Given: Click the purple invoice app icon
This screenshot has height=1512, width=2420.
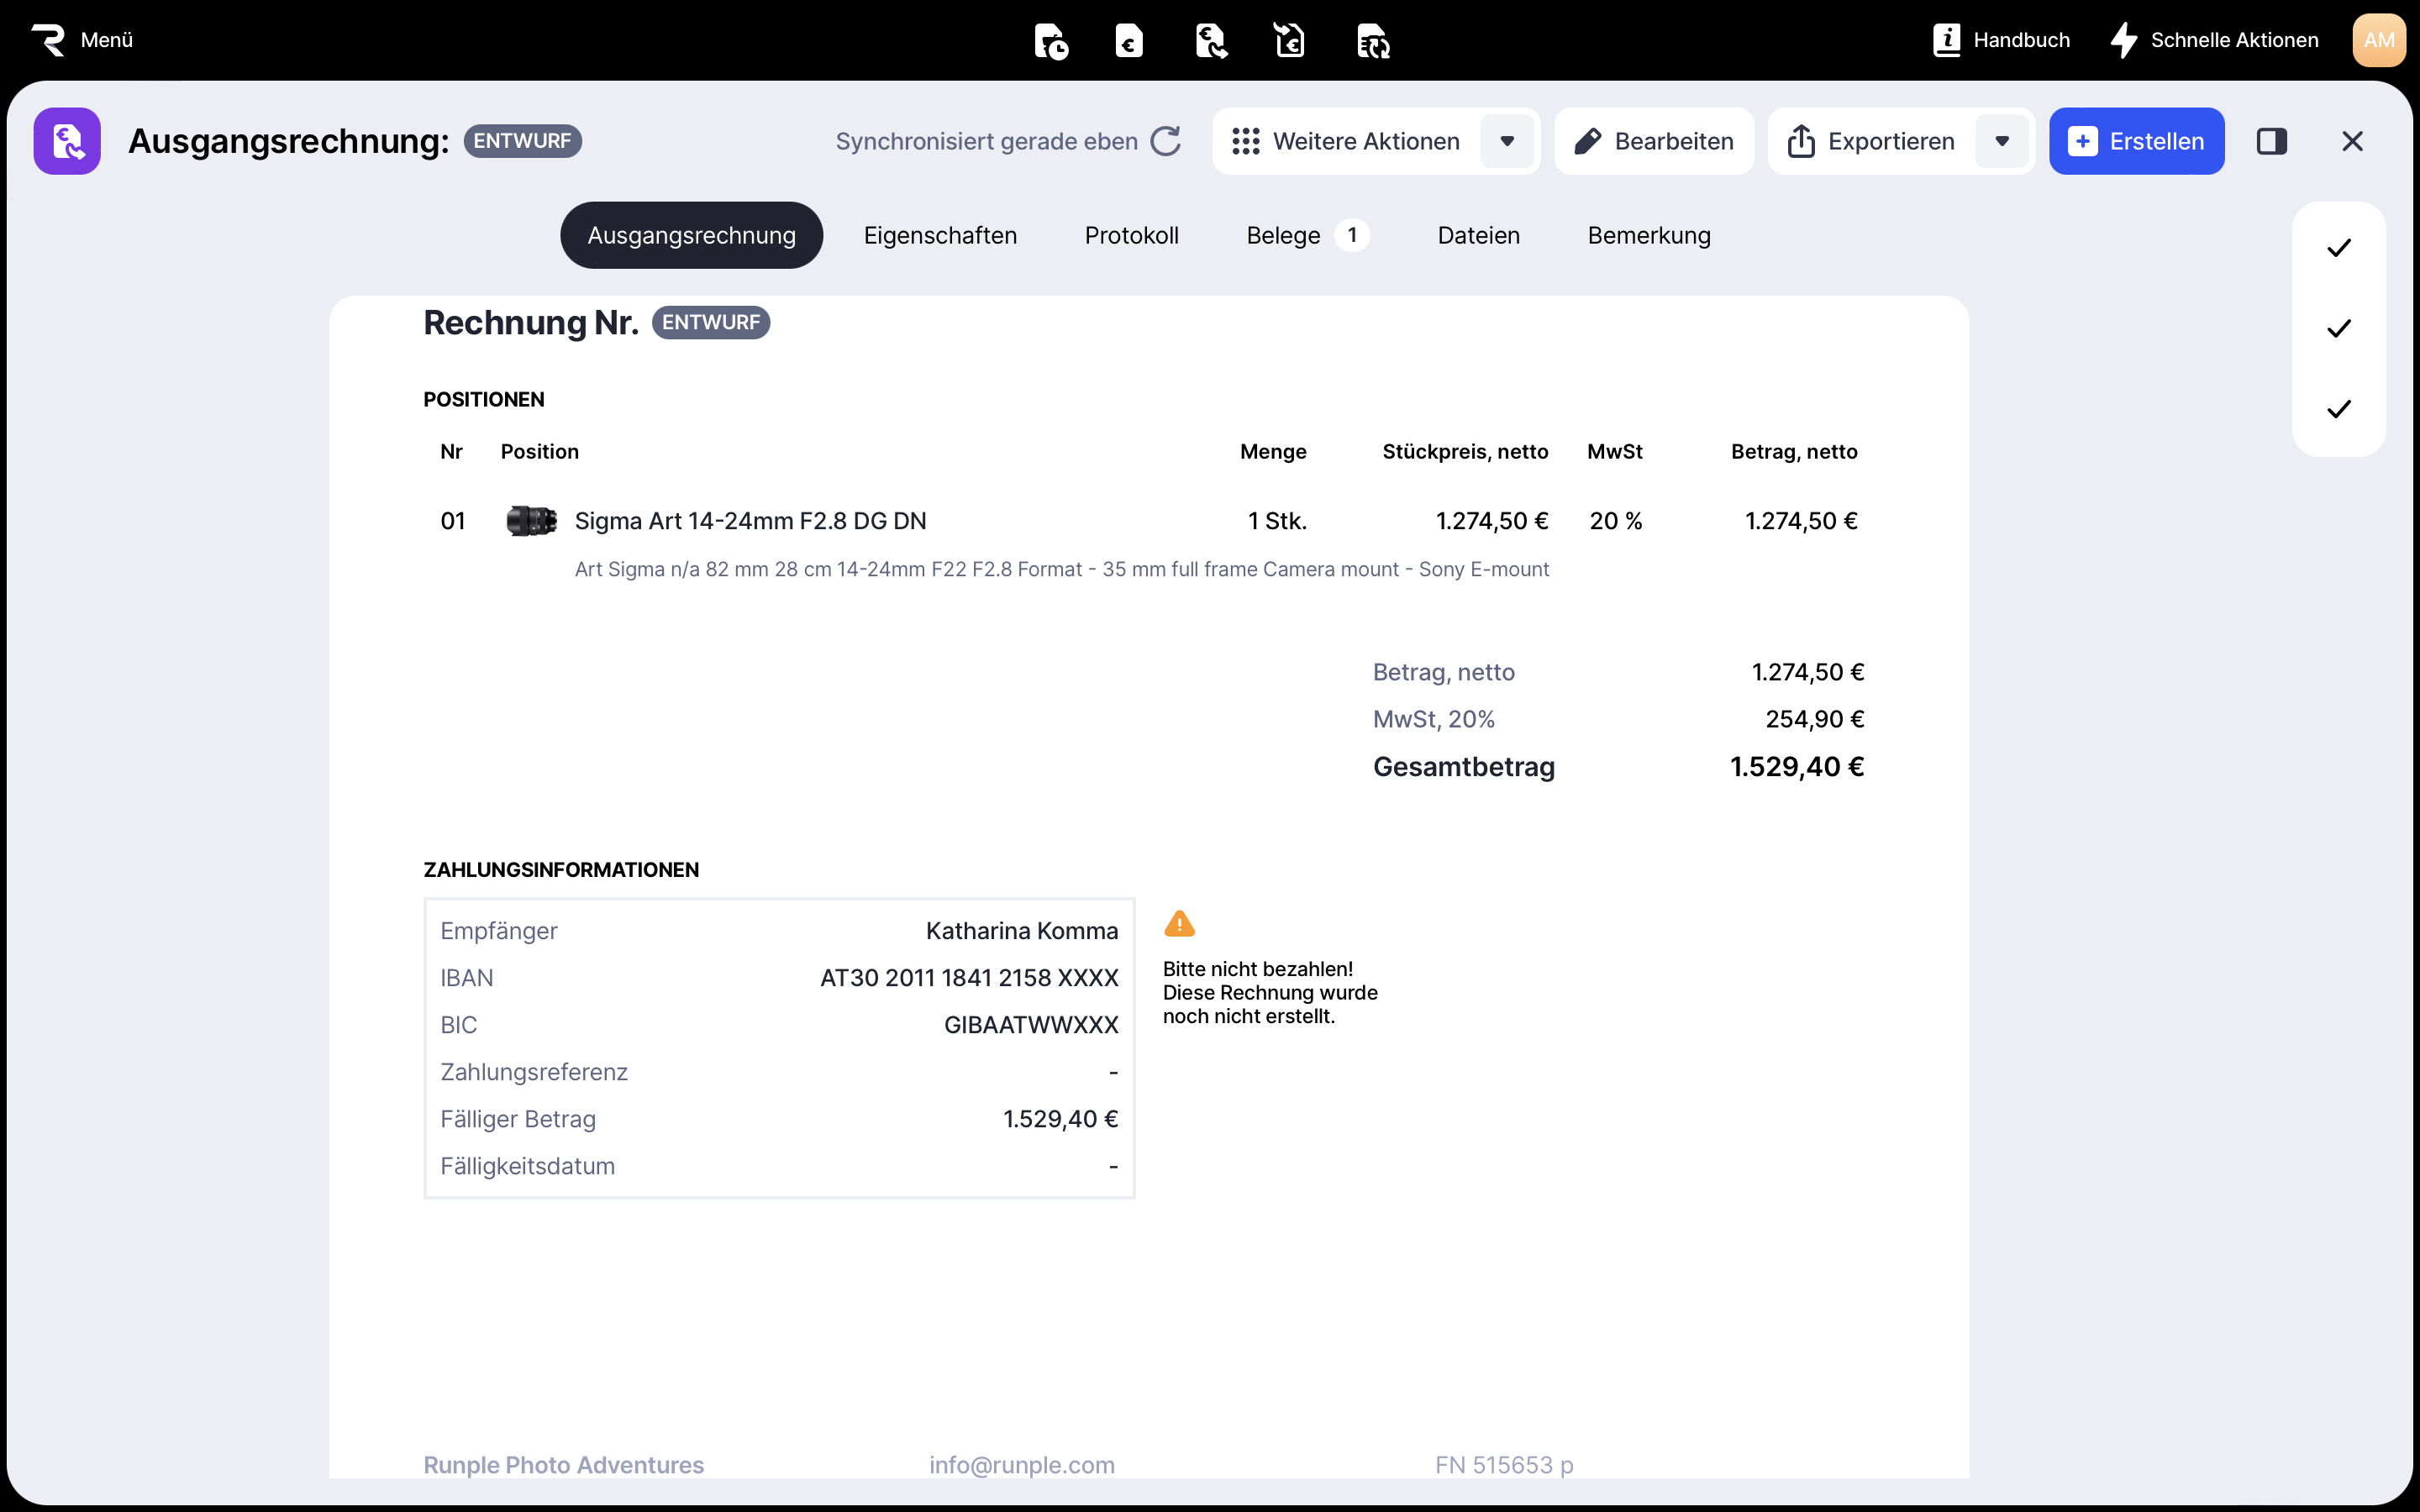Looking at the screenshot, I should (x=67, y=141).
